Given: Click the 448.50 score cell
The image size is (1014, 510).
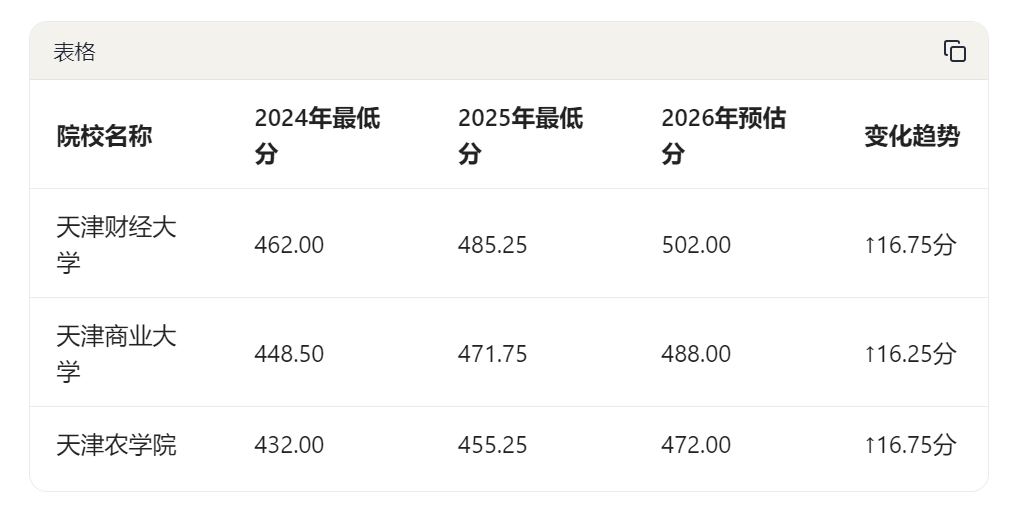Looking at the screenshot, I should [289, 354].
